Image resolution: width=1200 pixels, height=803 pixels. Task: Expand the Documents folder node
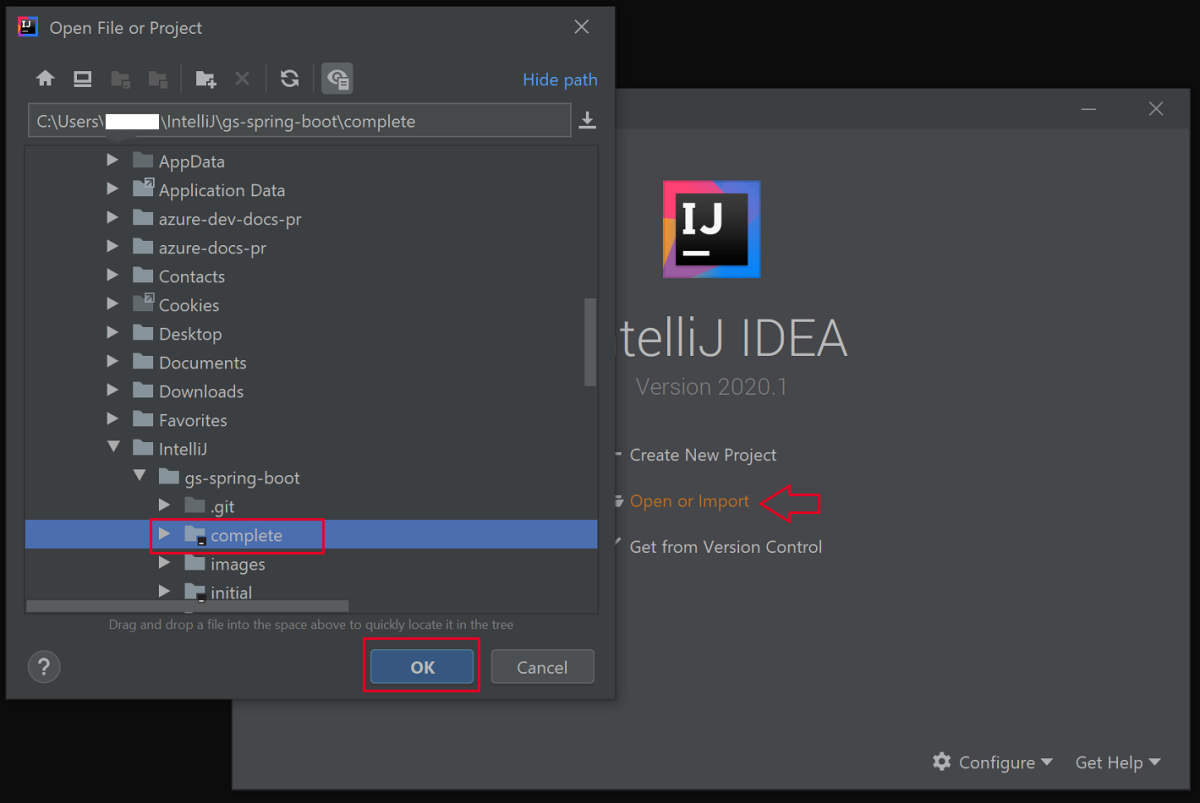click(x=113, y=362)
